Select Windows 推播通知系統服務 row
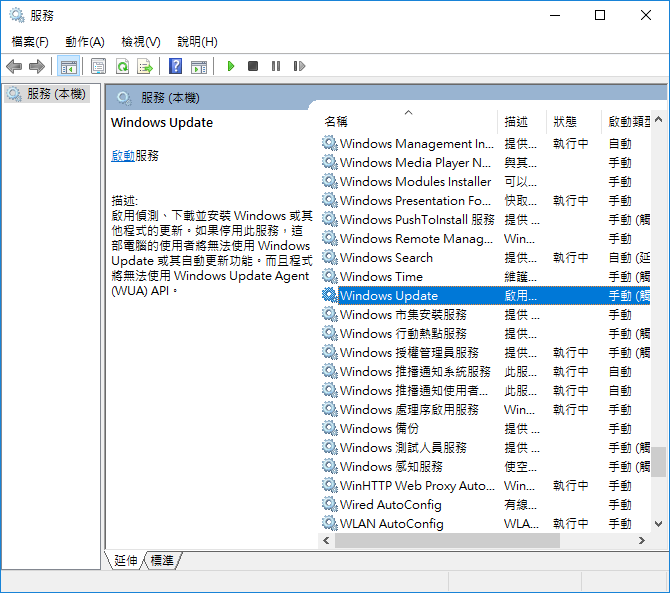 486,372
